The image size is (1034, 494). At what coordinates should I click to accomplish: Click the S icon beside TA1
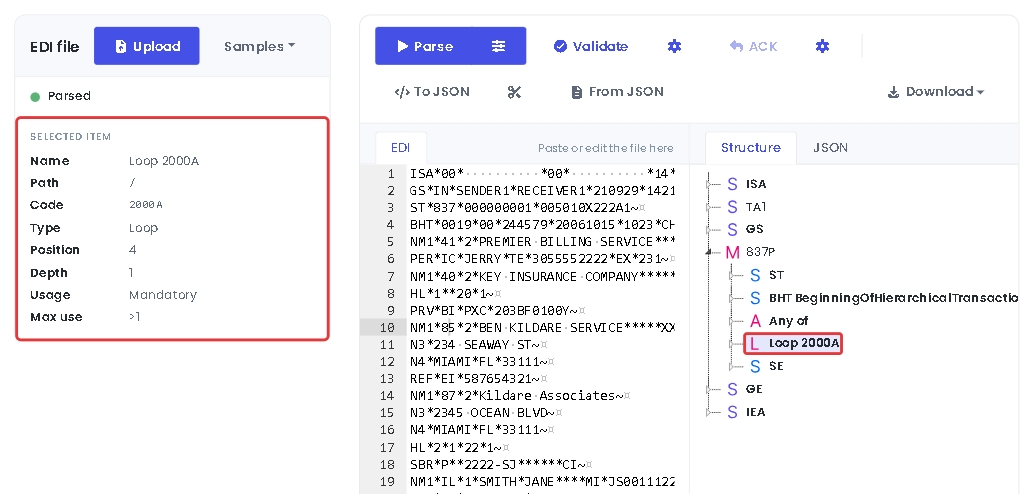pos(732,207)
